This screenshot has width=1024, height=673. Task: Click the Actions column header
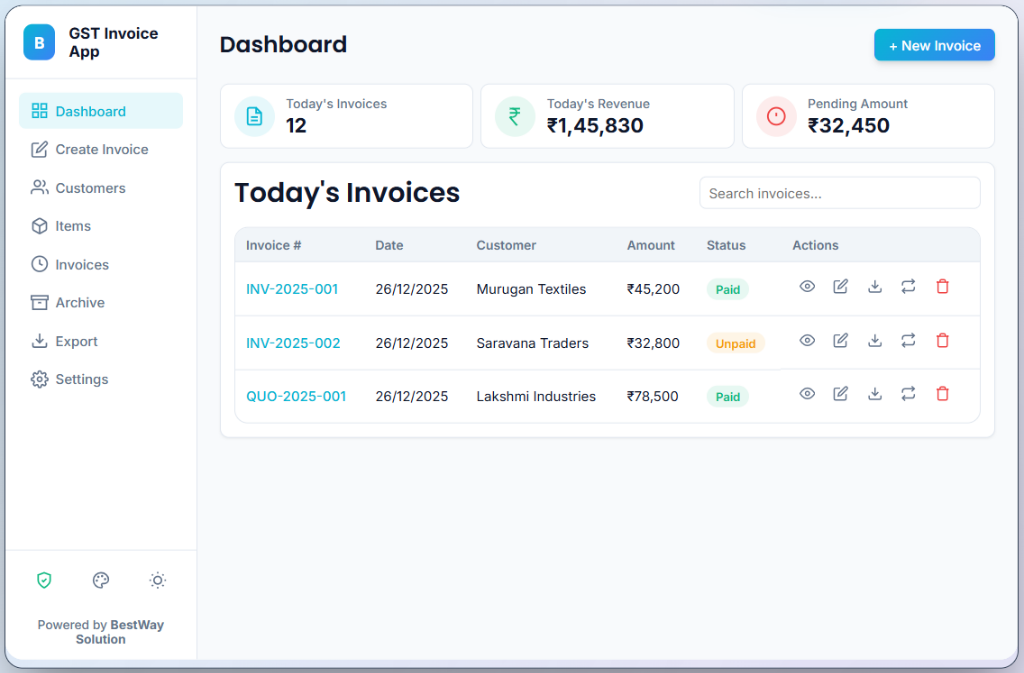[x=815, y=245]
